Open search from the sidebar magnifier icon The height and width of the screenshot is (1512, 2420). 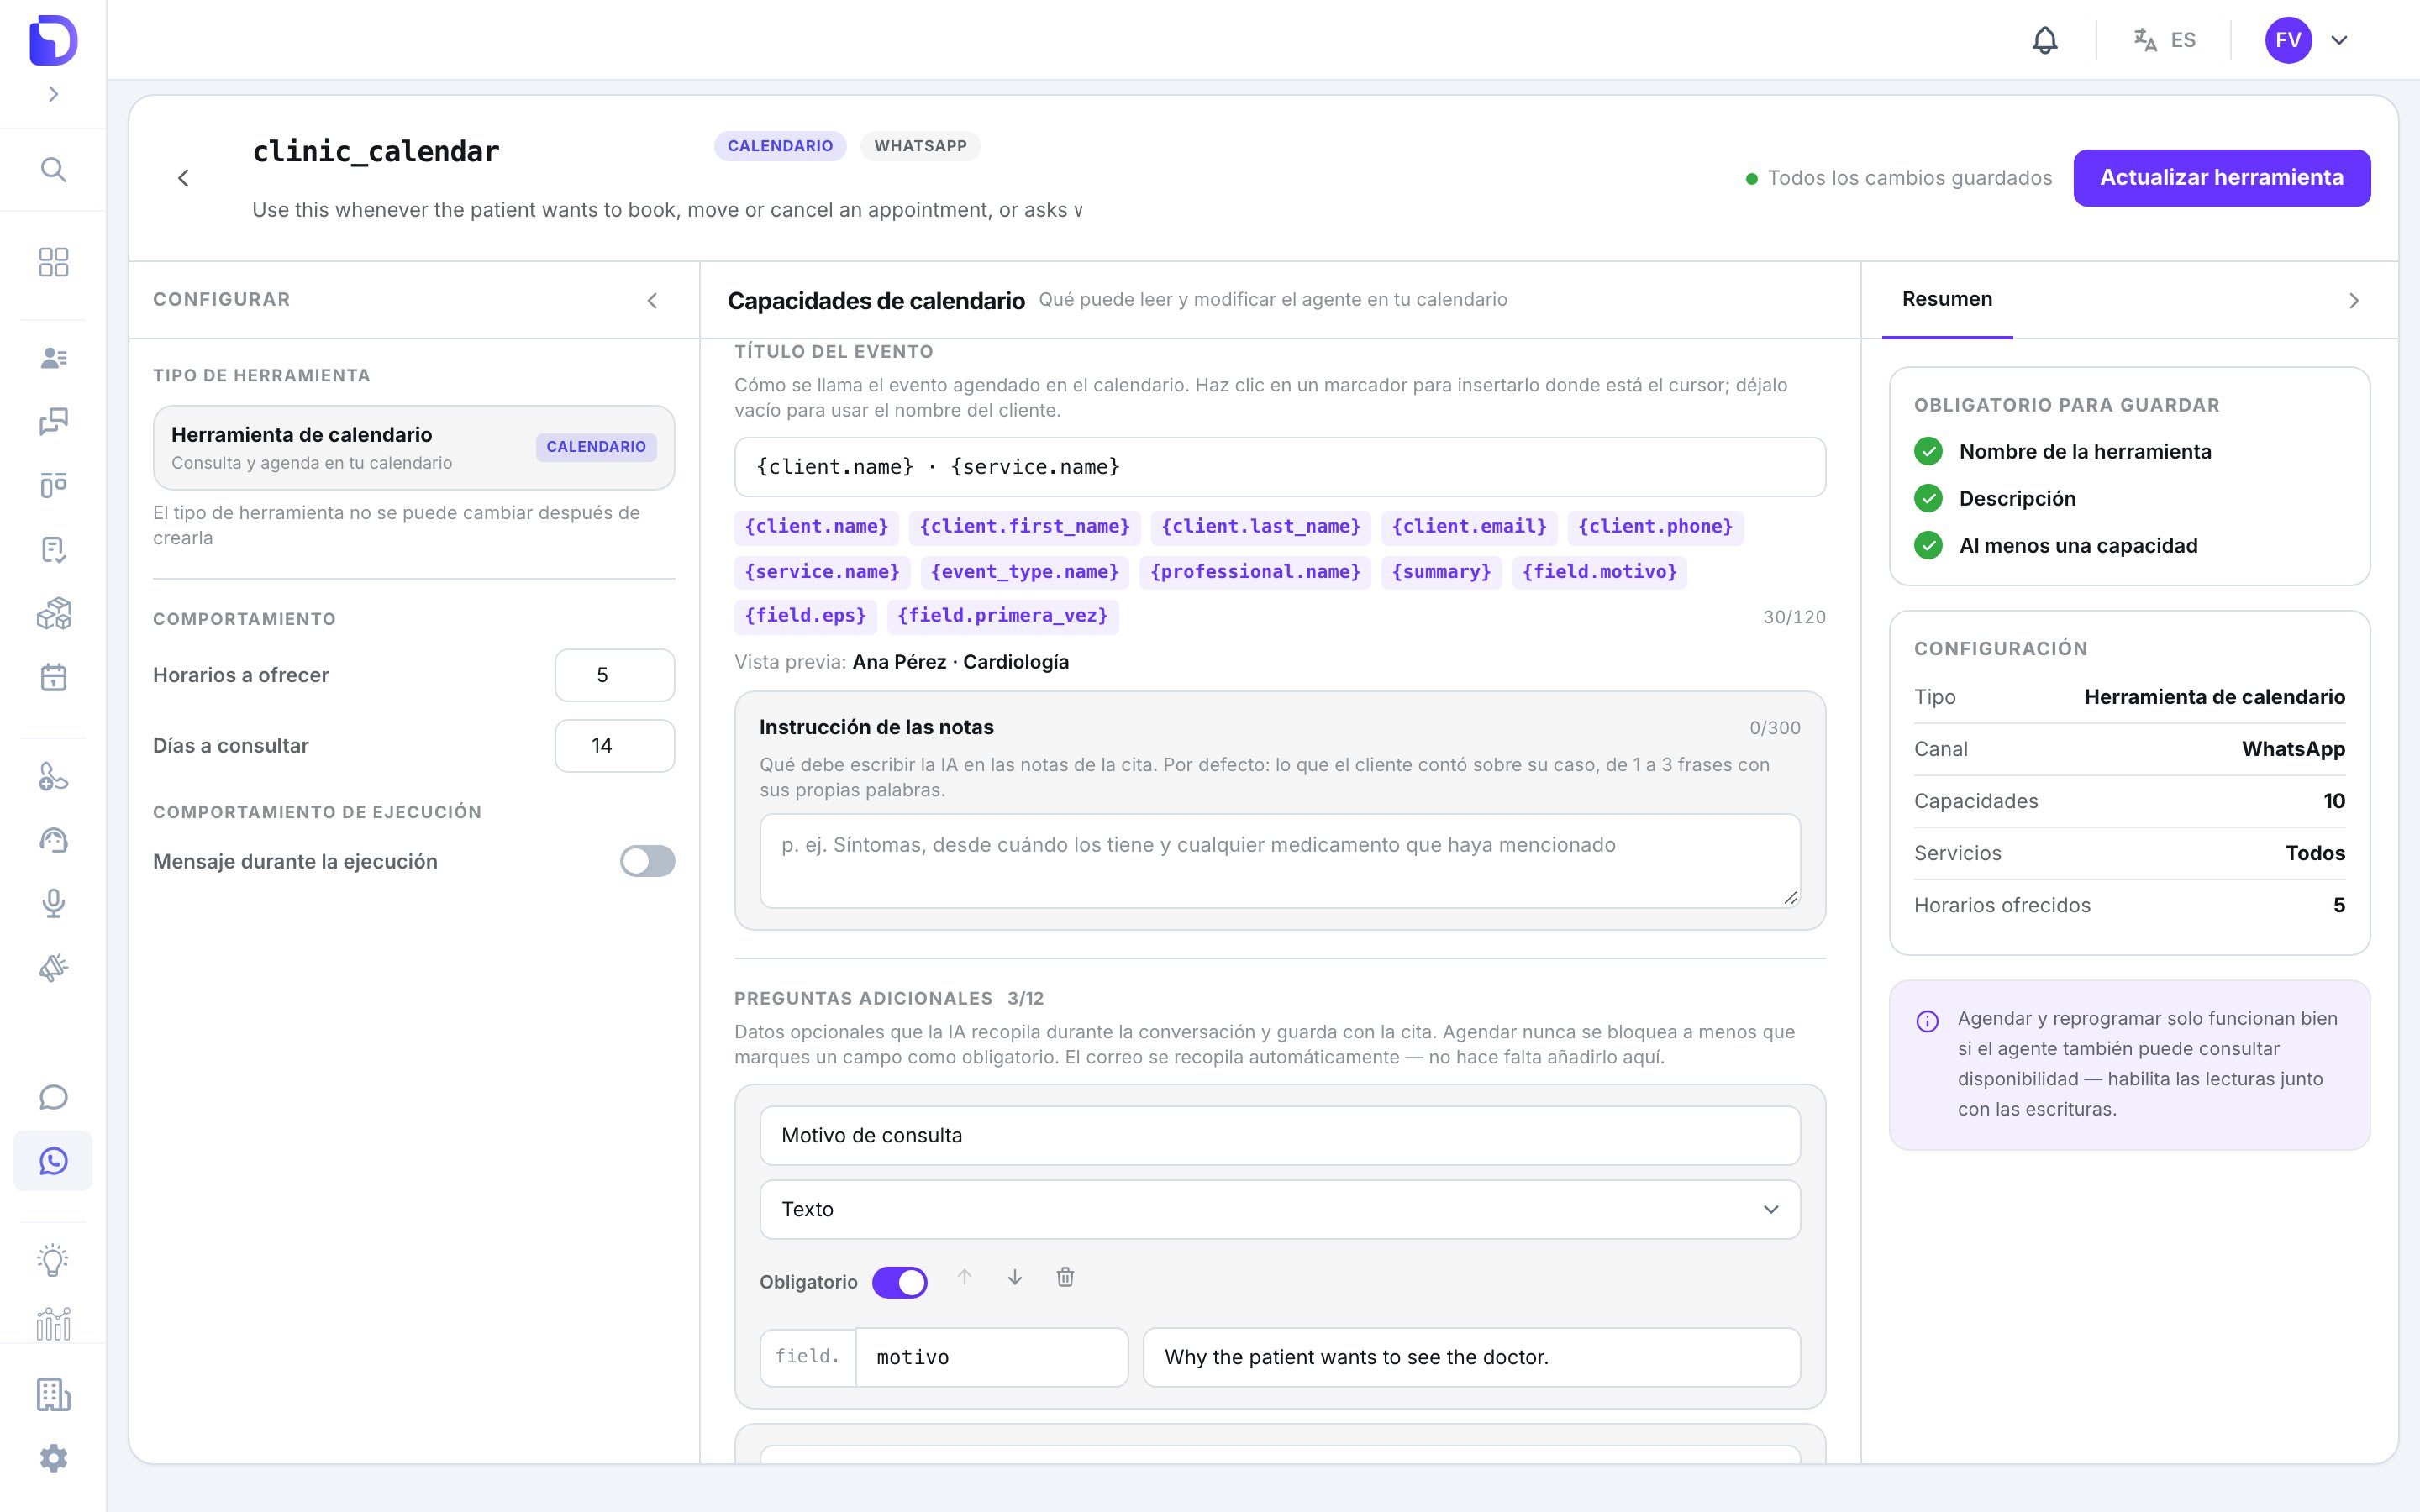click(x=54, y=170)
